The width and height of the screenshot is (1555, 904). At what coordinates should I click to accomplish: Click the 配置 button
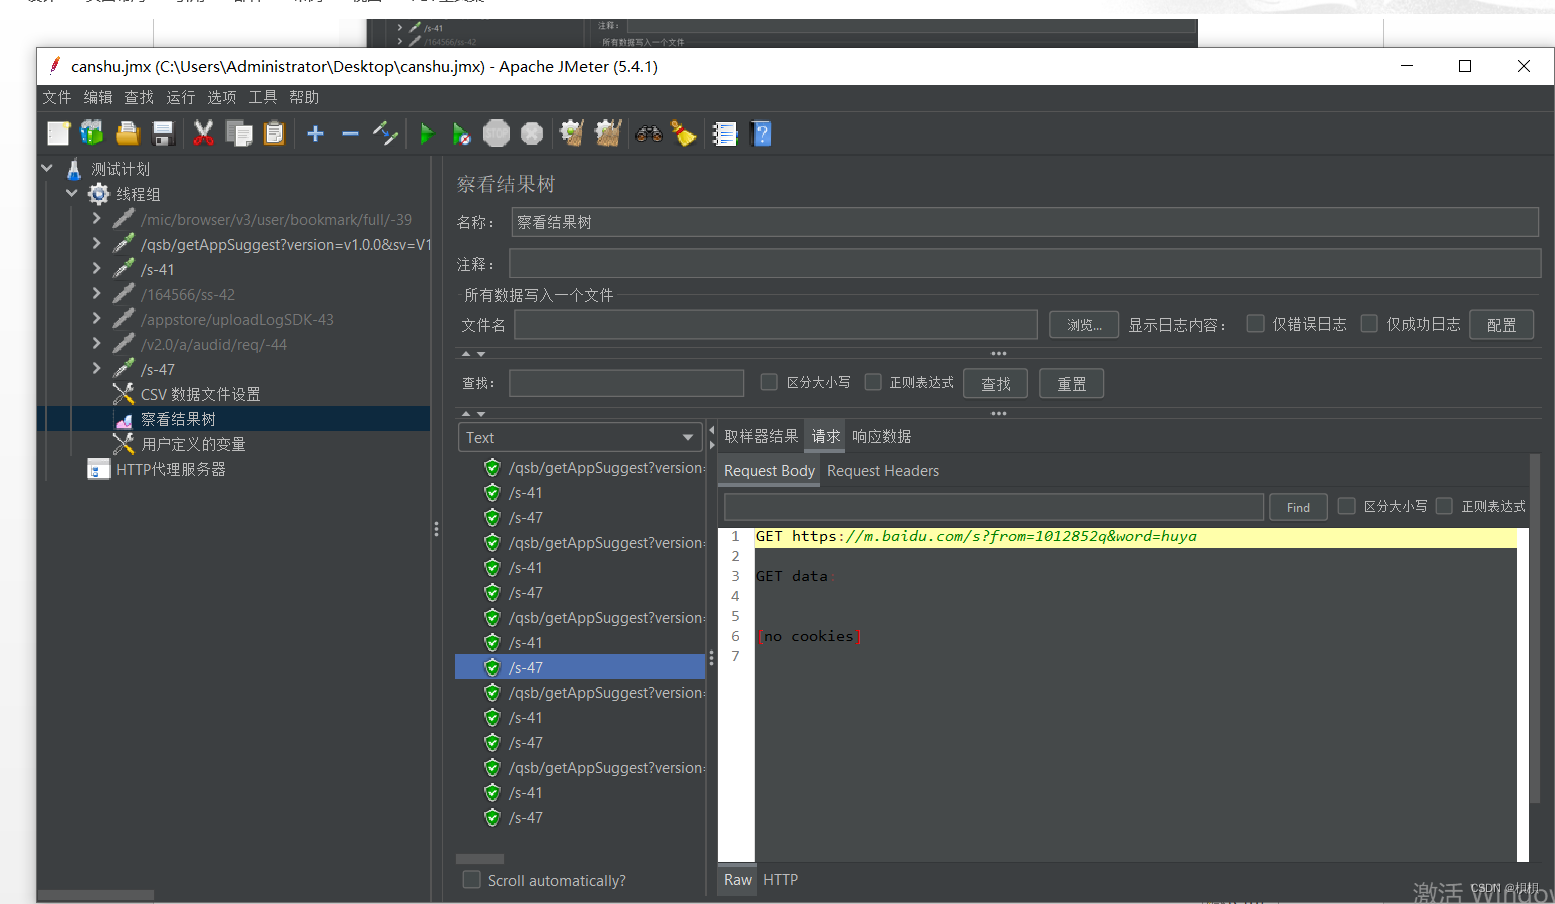point(1501,324)
